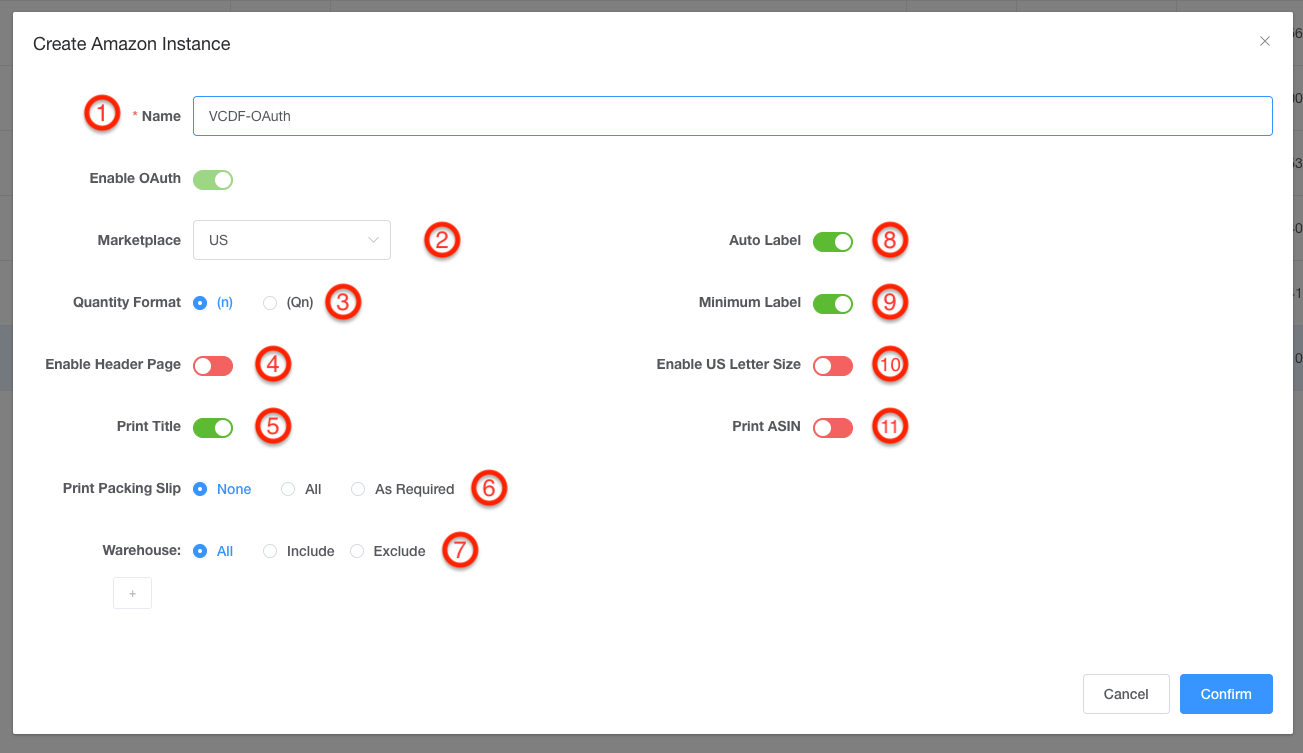Choose the (n) quantity format radio
Image resolution: width=1303 pixels, height=753 pixels.
pos(200,303)
